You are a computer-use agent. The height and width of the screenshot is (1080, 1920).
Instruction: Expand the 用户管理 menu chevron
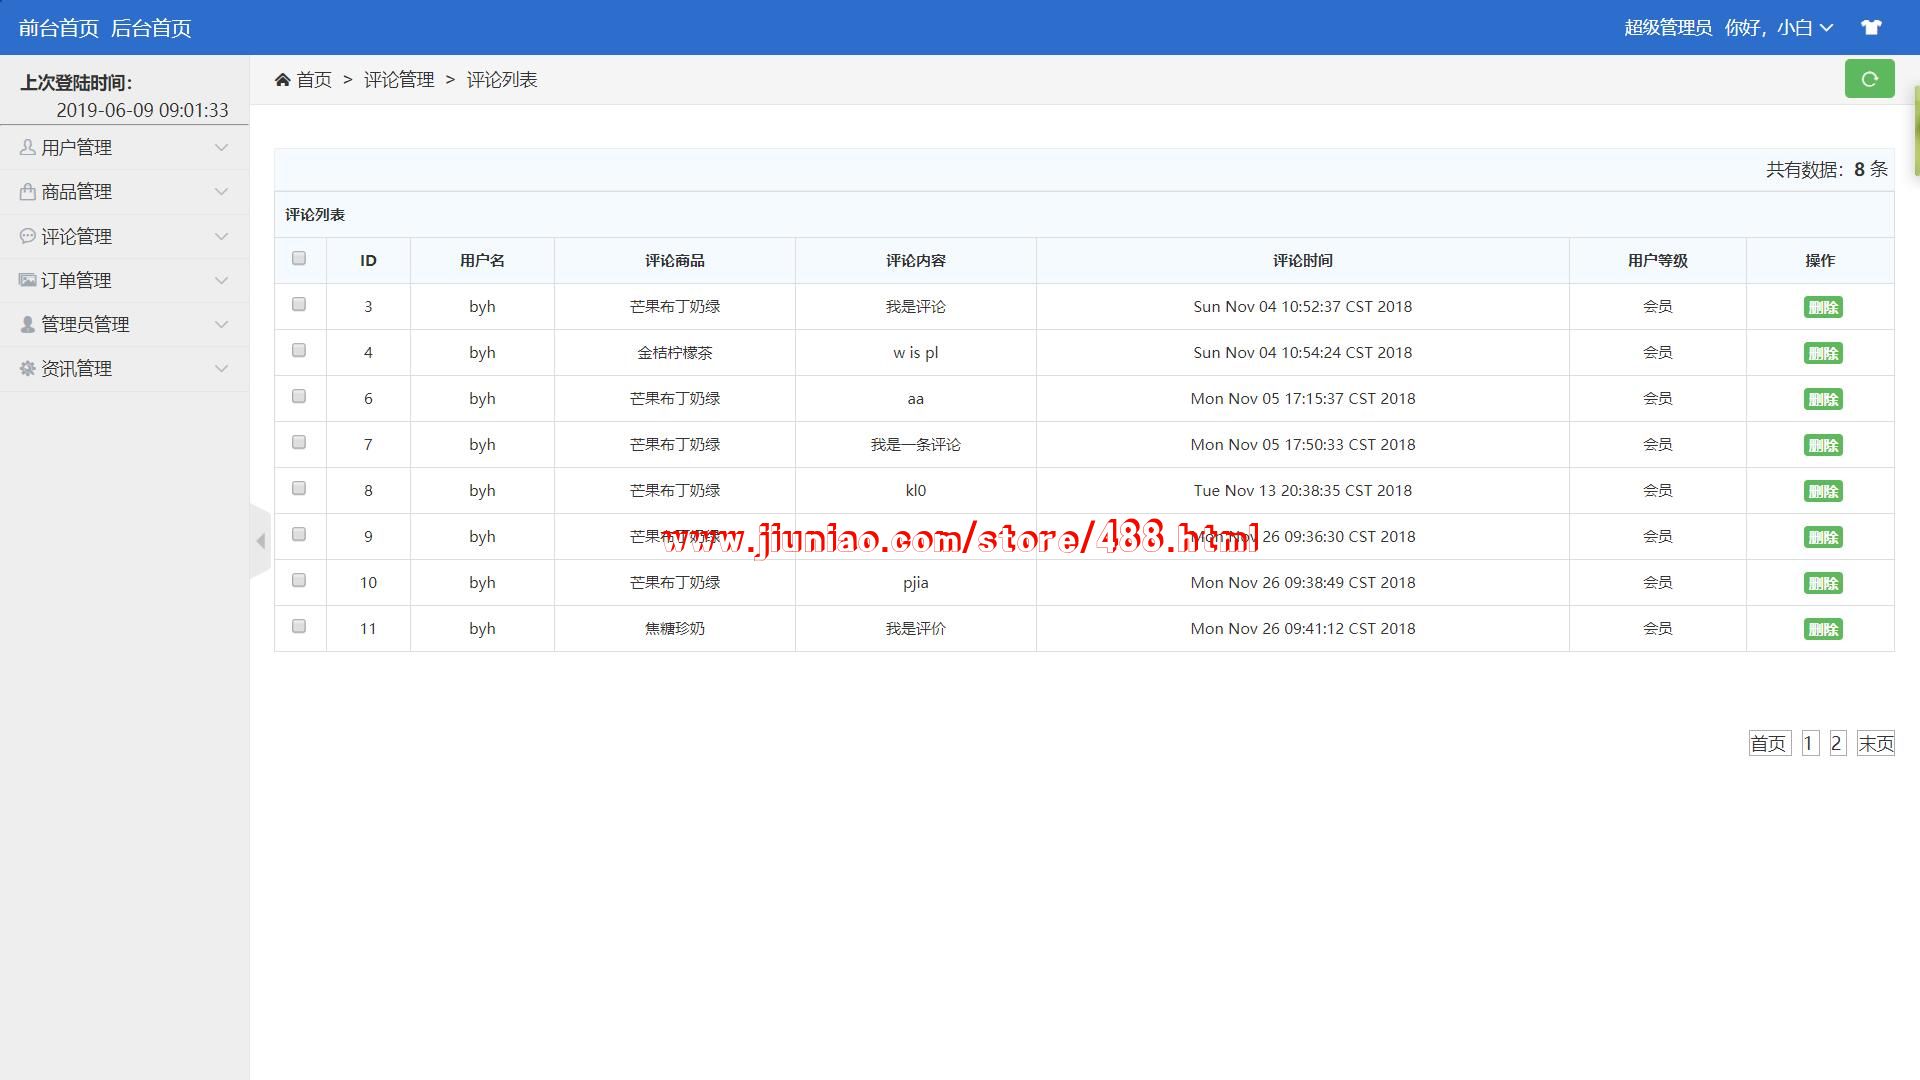click(222, 148)
